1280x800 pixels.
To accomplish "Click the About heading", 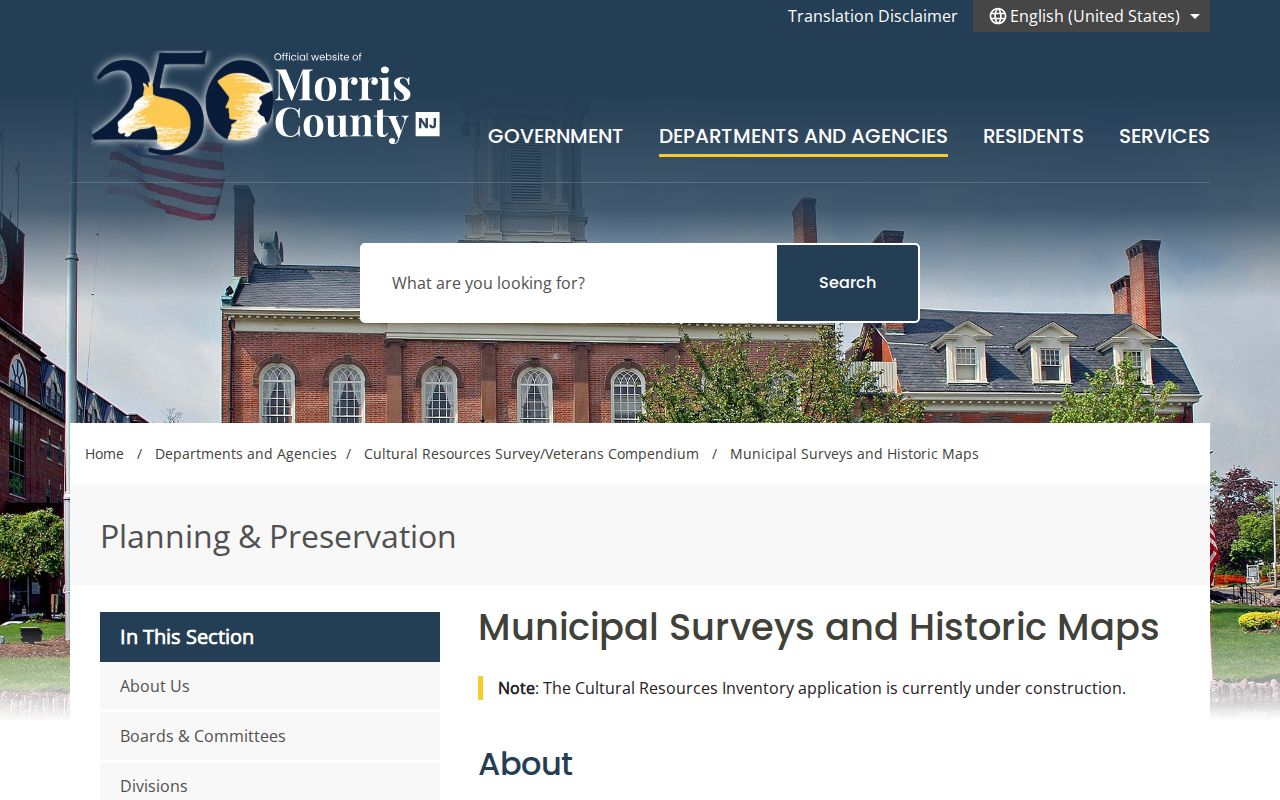I will [525, 764].
